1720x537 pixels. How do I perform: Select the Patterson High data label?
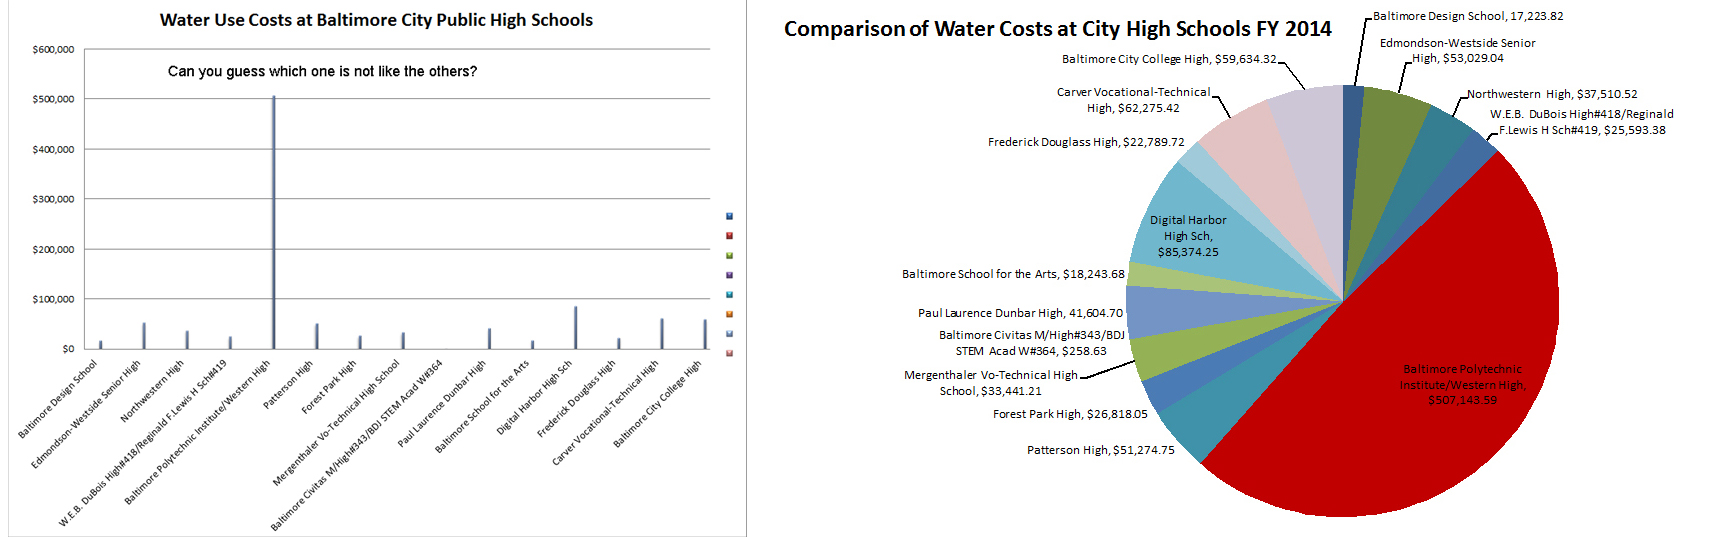(x=1100, y=450)
